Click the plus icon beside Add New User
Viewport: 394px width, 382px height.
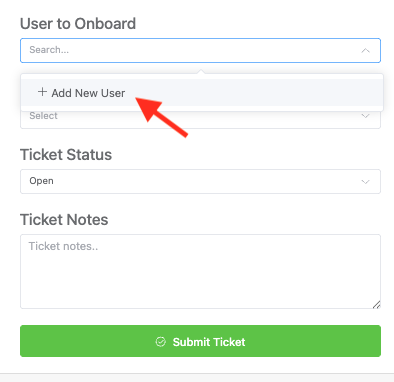(42, 92)
